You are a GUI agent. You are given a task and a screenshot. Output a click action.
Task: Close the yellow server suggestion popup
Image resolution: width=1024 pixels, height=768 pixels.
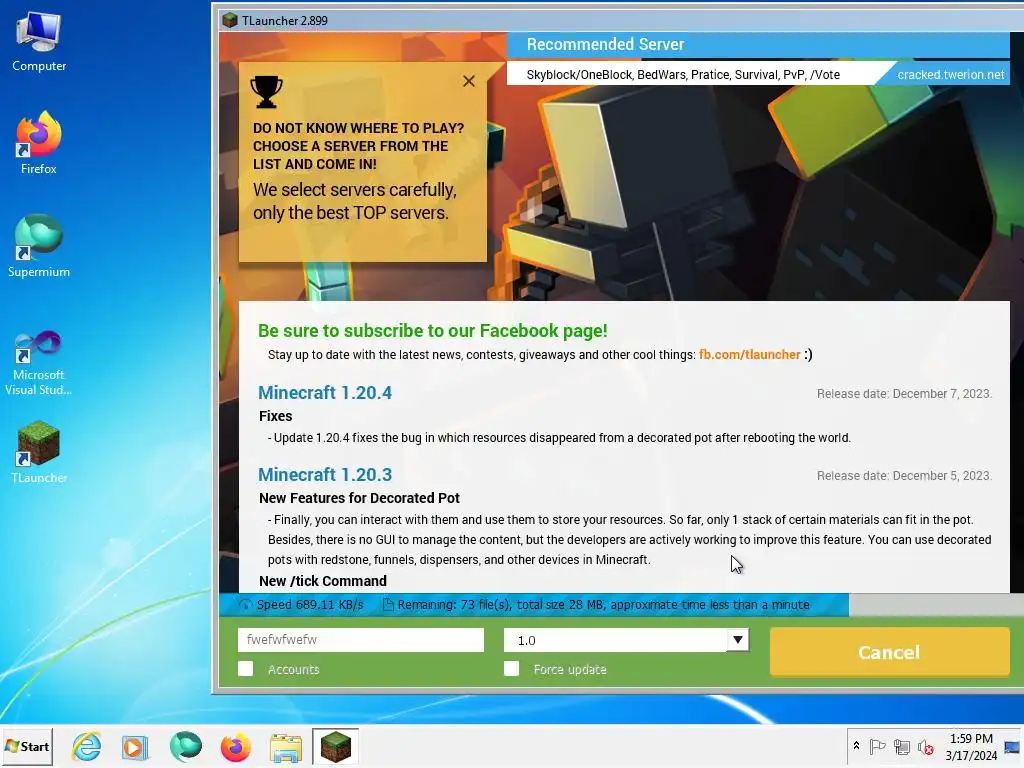[x=469, y=81]
